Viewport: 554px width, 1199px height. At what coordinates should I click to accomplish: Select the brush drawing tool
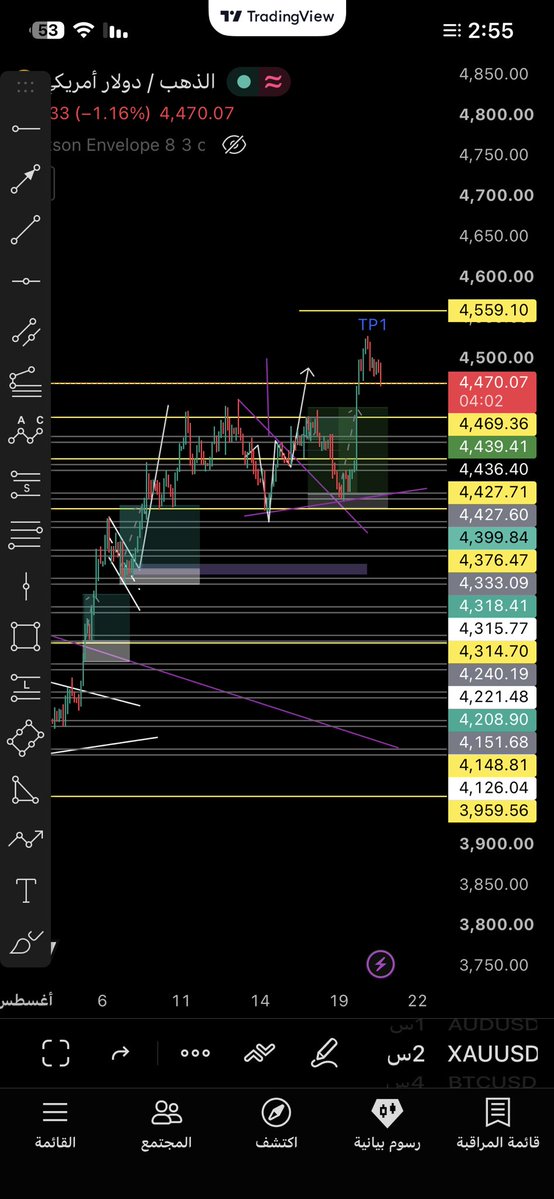pos(25,943)
